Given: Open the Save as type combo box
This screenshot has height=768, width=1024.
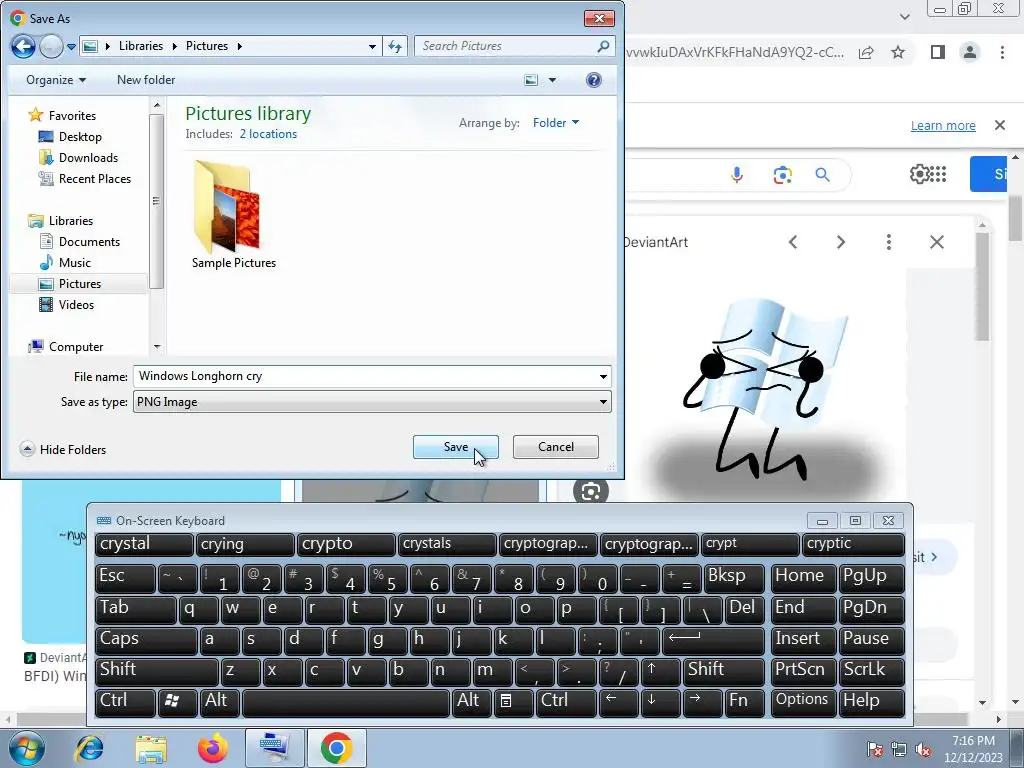Looking at the screenshot, I should 372,402.
